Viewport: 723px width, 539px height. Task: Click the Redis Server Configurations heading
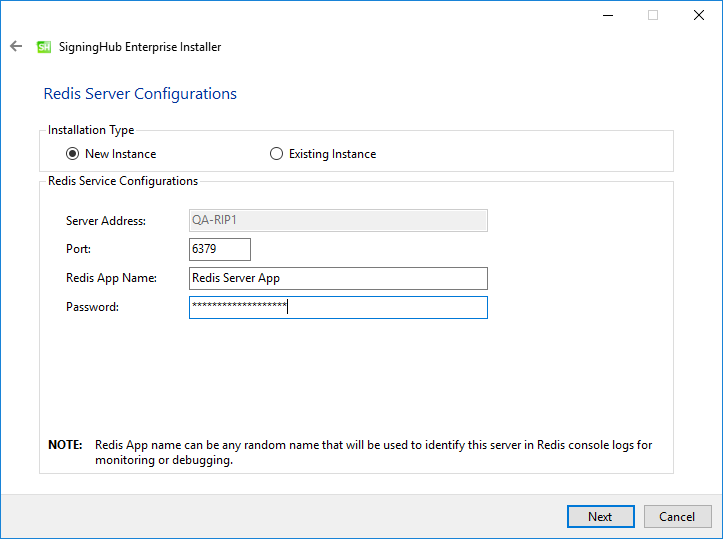140,94
